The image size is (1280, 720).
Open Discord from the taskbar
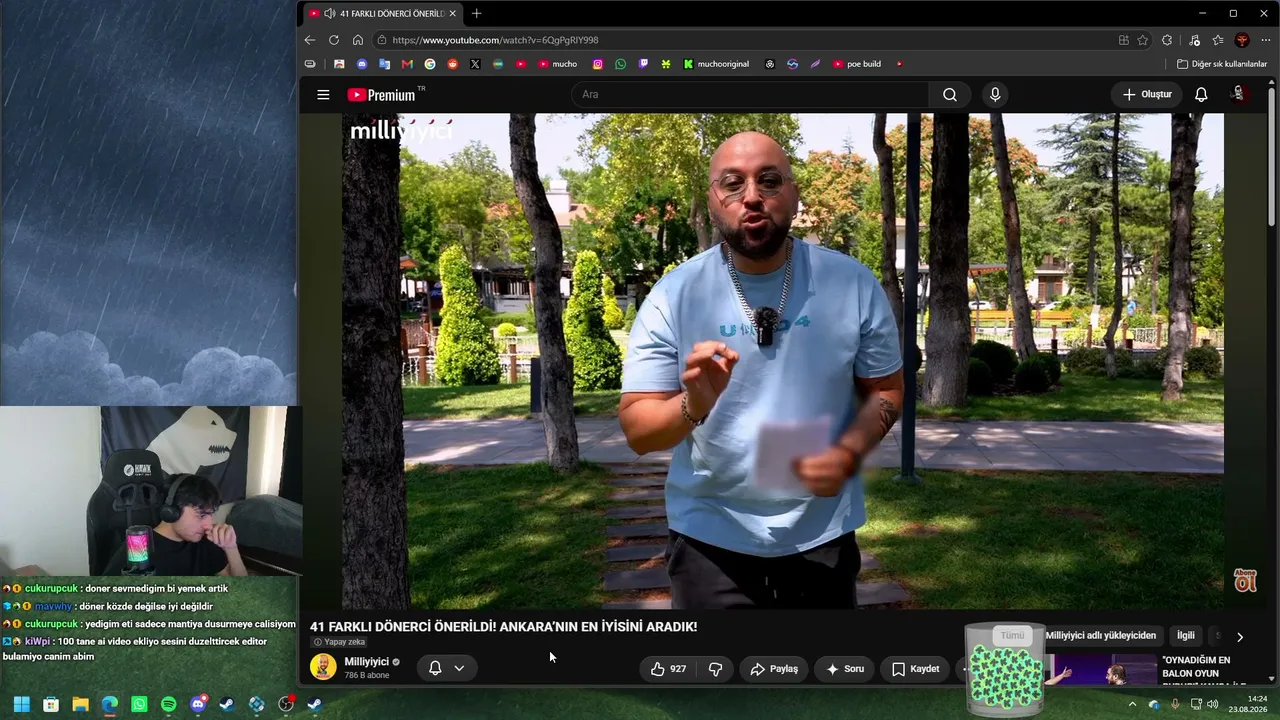click(x=198, y=704)
